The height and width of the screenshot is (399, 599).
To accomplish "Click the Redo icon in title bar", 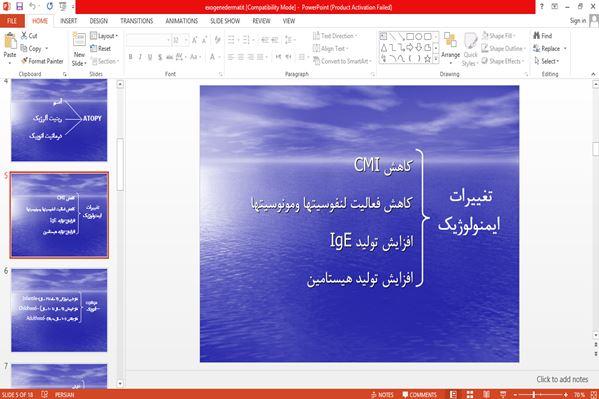I will coord(50,6).
